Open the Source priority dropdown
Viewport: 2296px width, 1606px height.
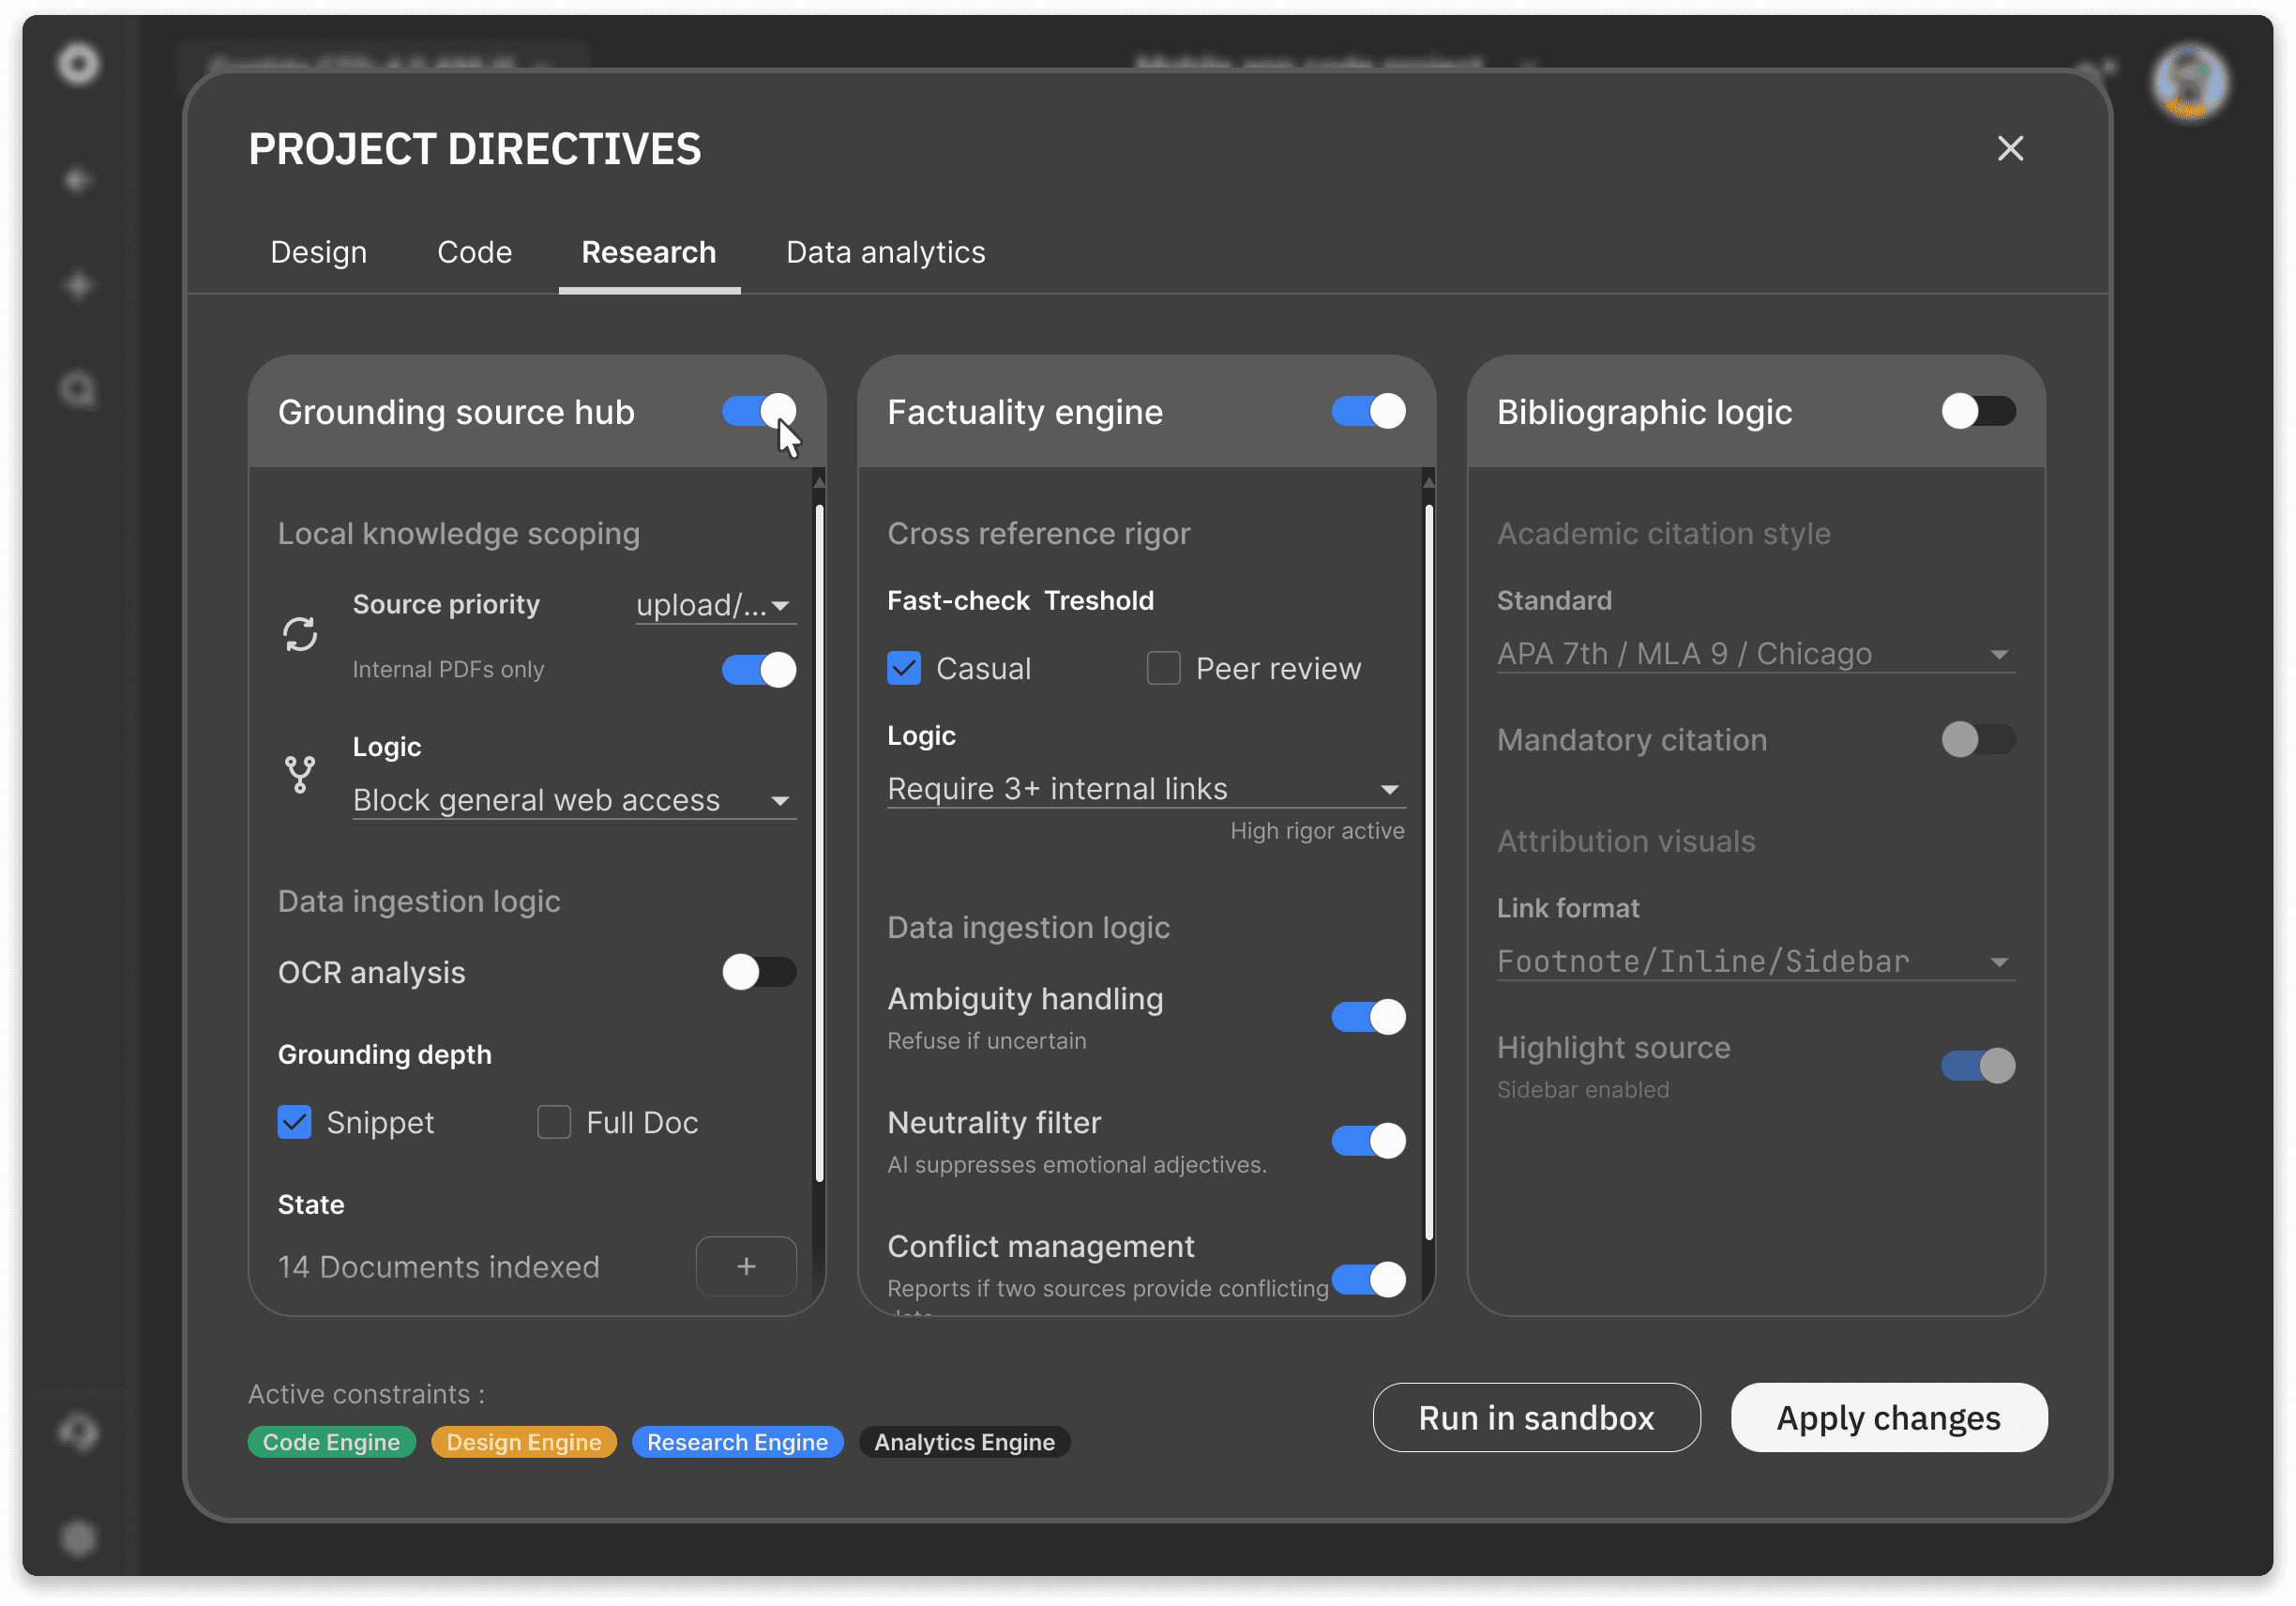715,605
